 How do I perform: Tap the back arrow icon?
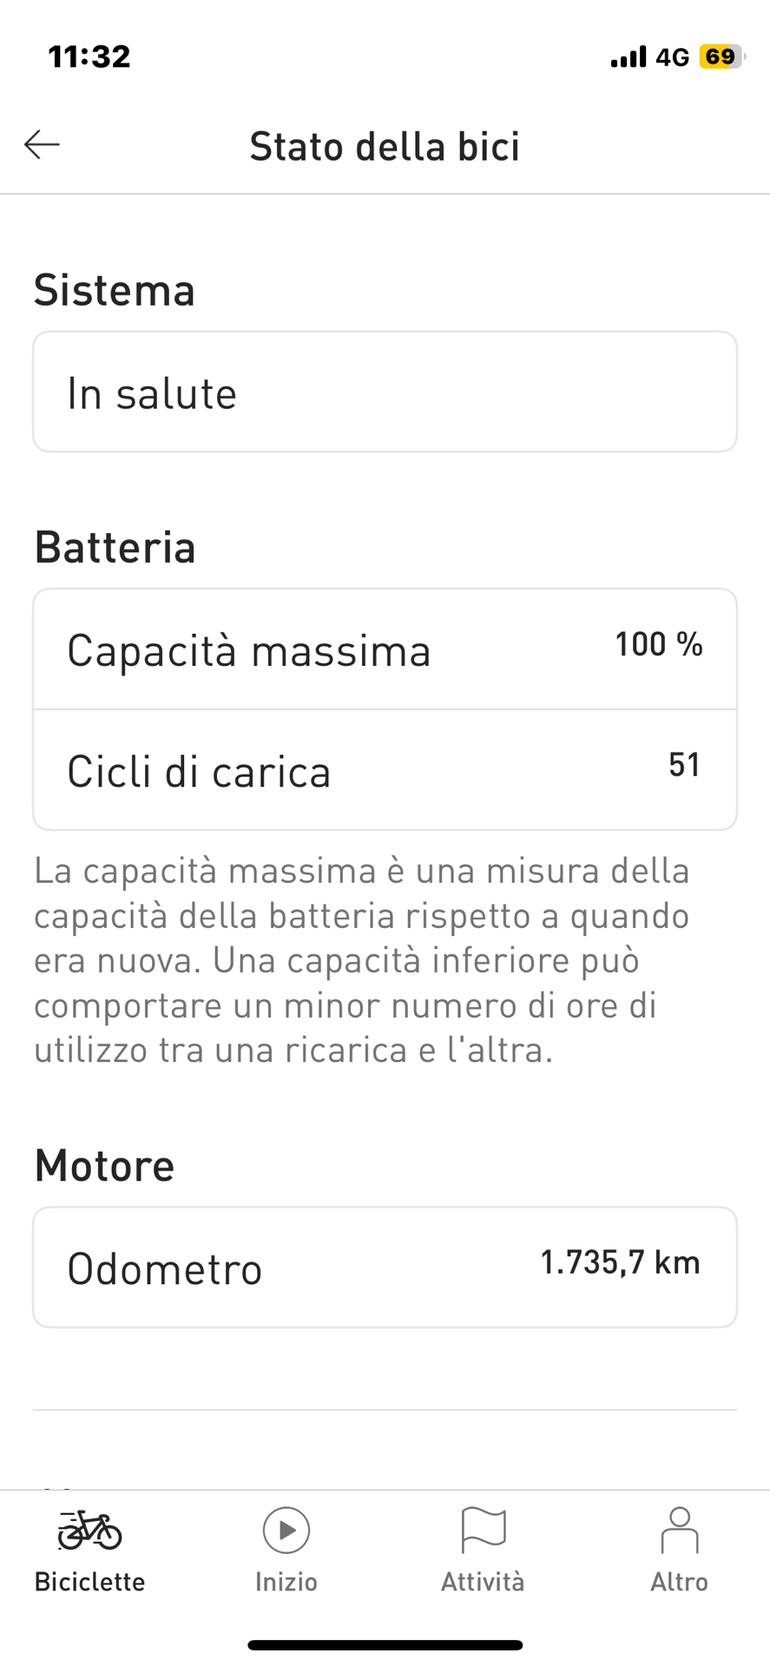click(42, 145)
